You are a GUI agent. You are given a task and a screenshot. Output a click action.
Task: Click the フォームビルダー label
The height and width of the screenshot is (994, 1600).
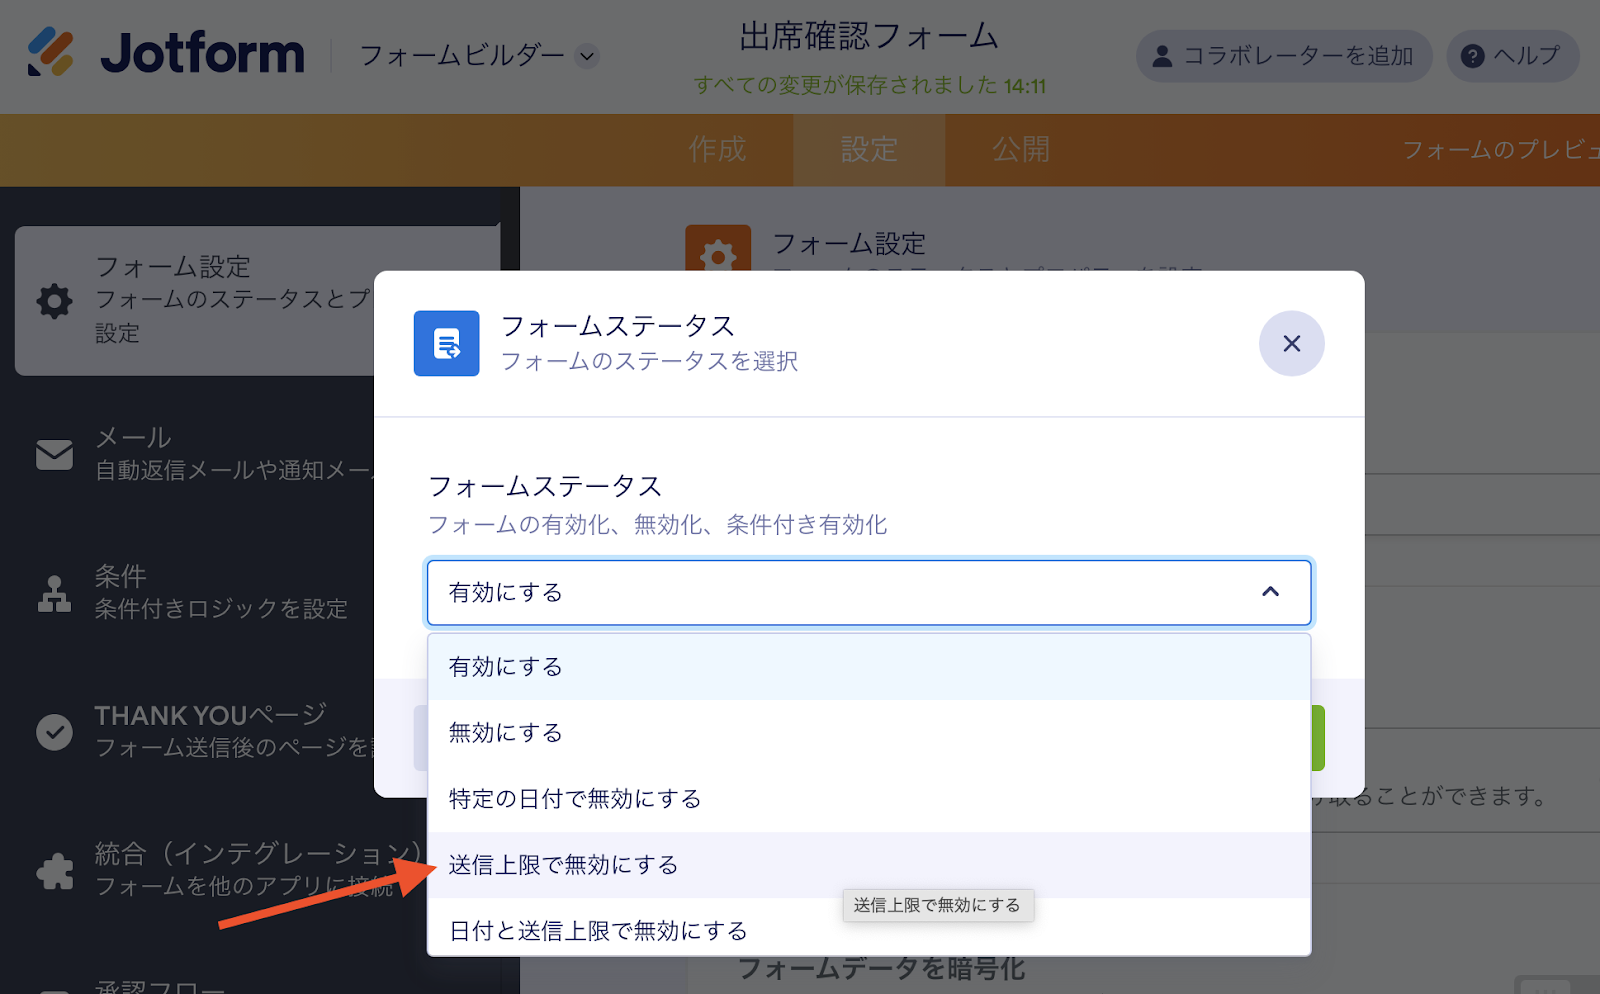coord(462,56)
